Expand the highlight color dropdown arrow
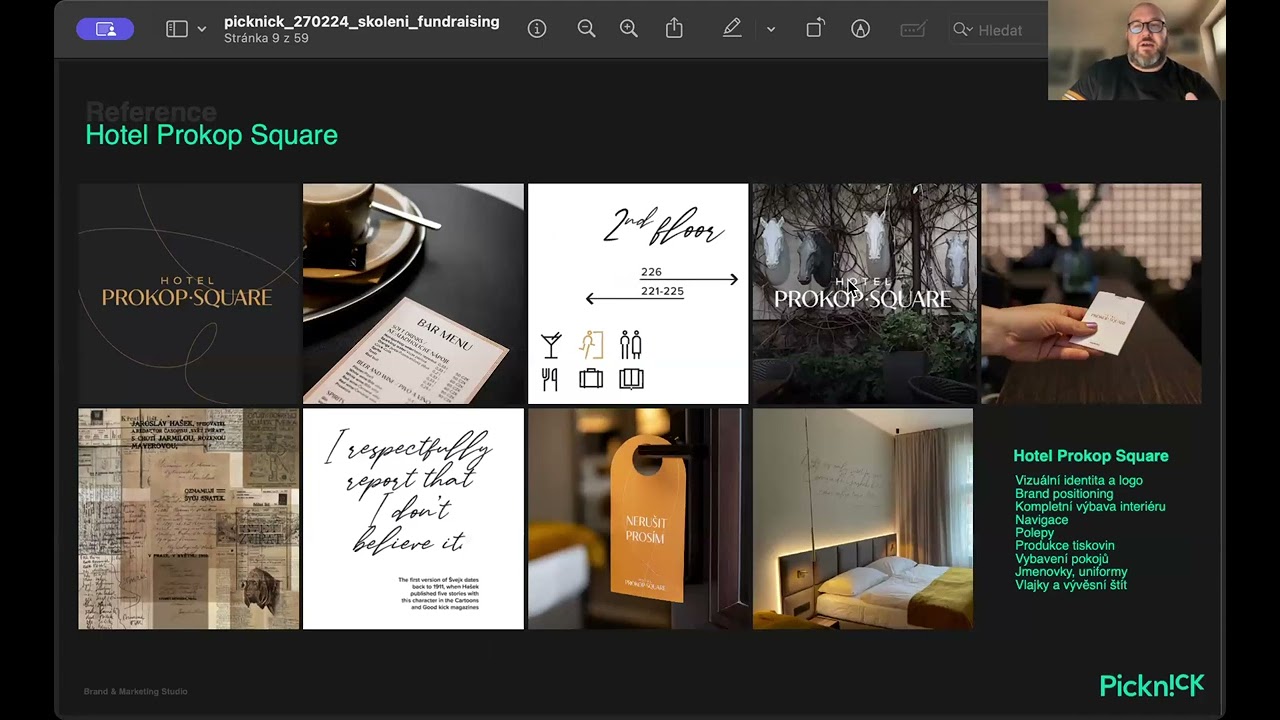1280x720 pixels. [771, 30]
